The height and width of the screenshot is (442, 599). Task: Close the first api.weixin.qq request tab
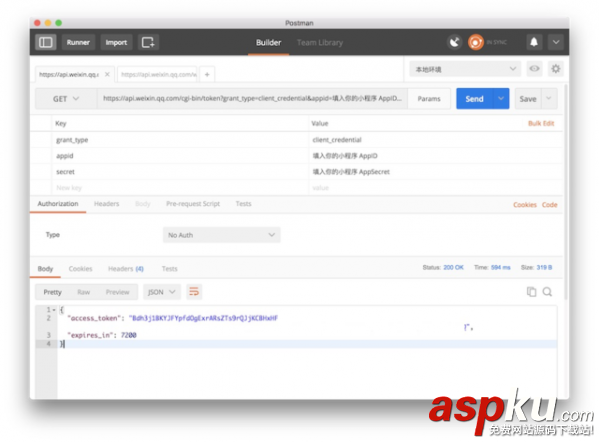coord(107,74)
